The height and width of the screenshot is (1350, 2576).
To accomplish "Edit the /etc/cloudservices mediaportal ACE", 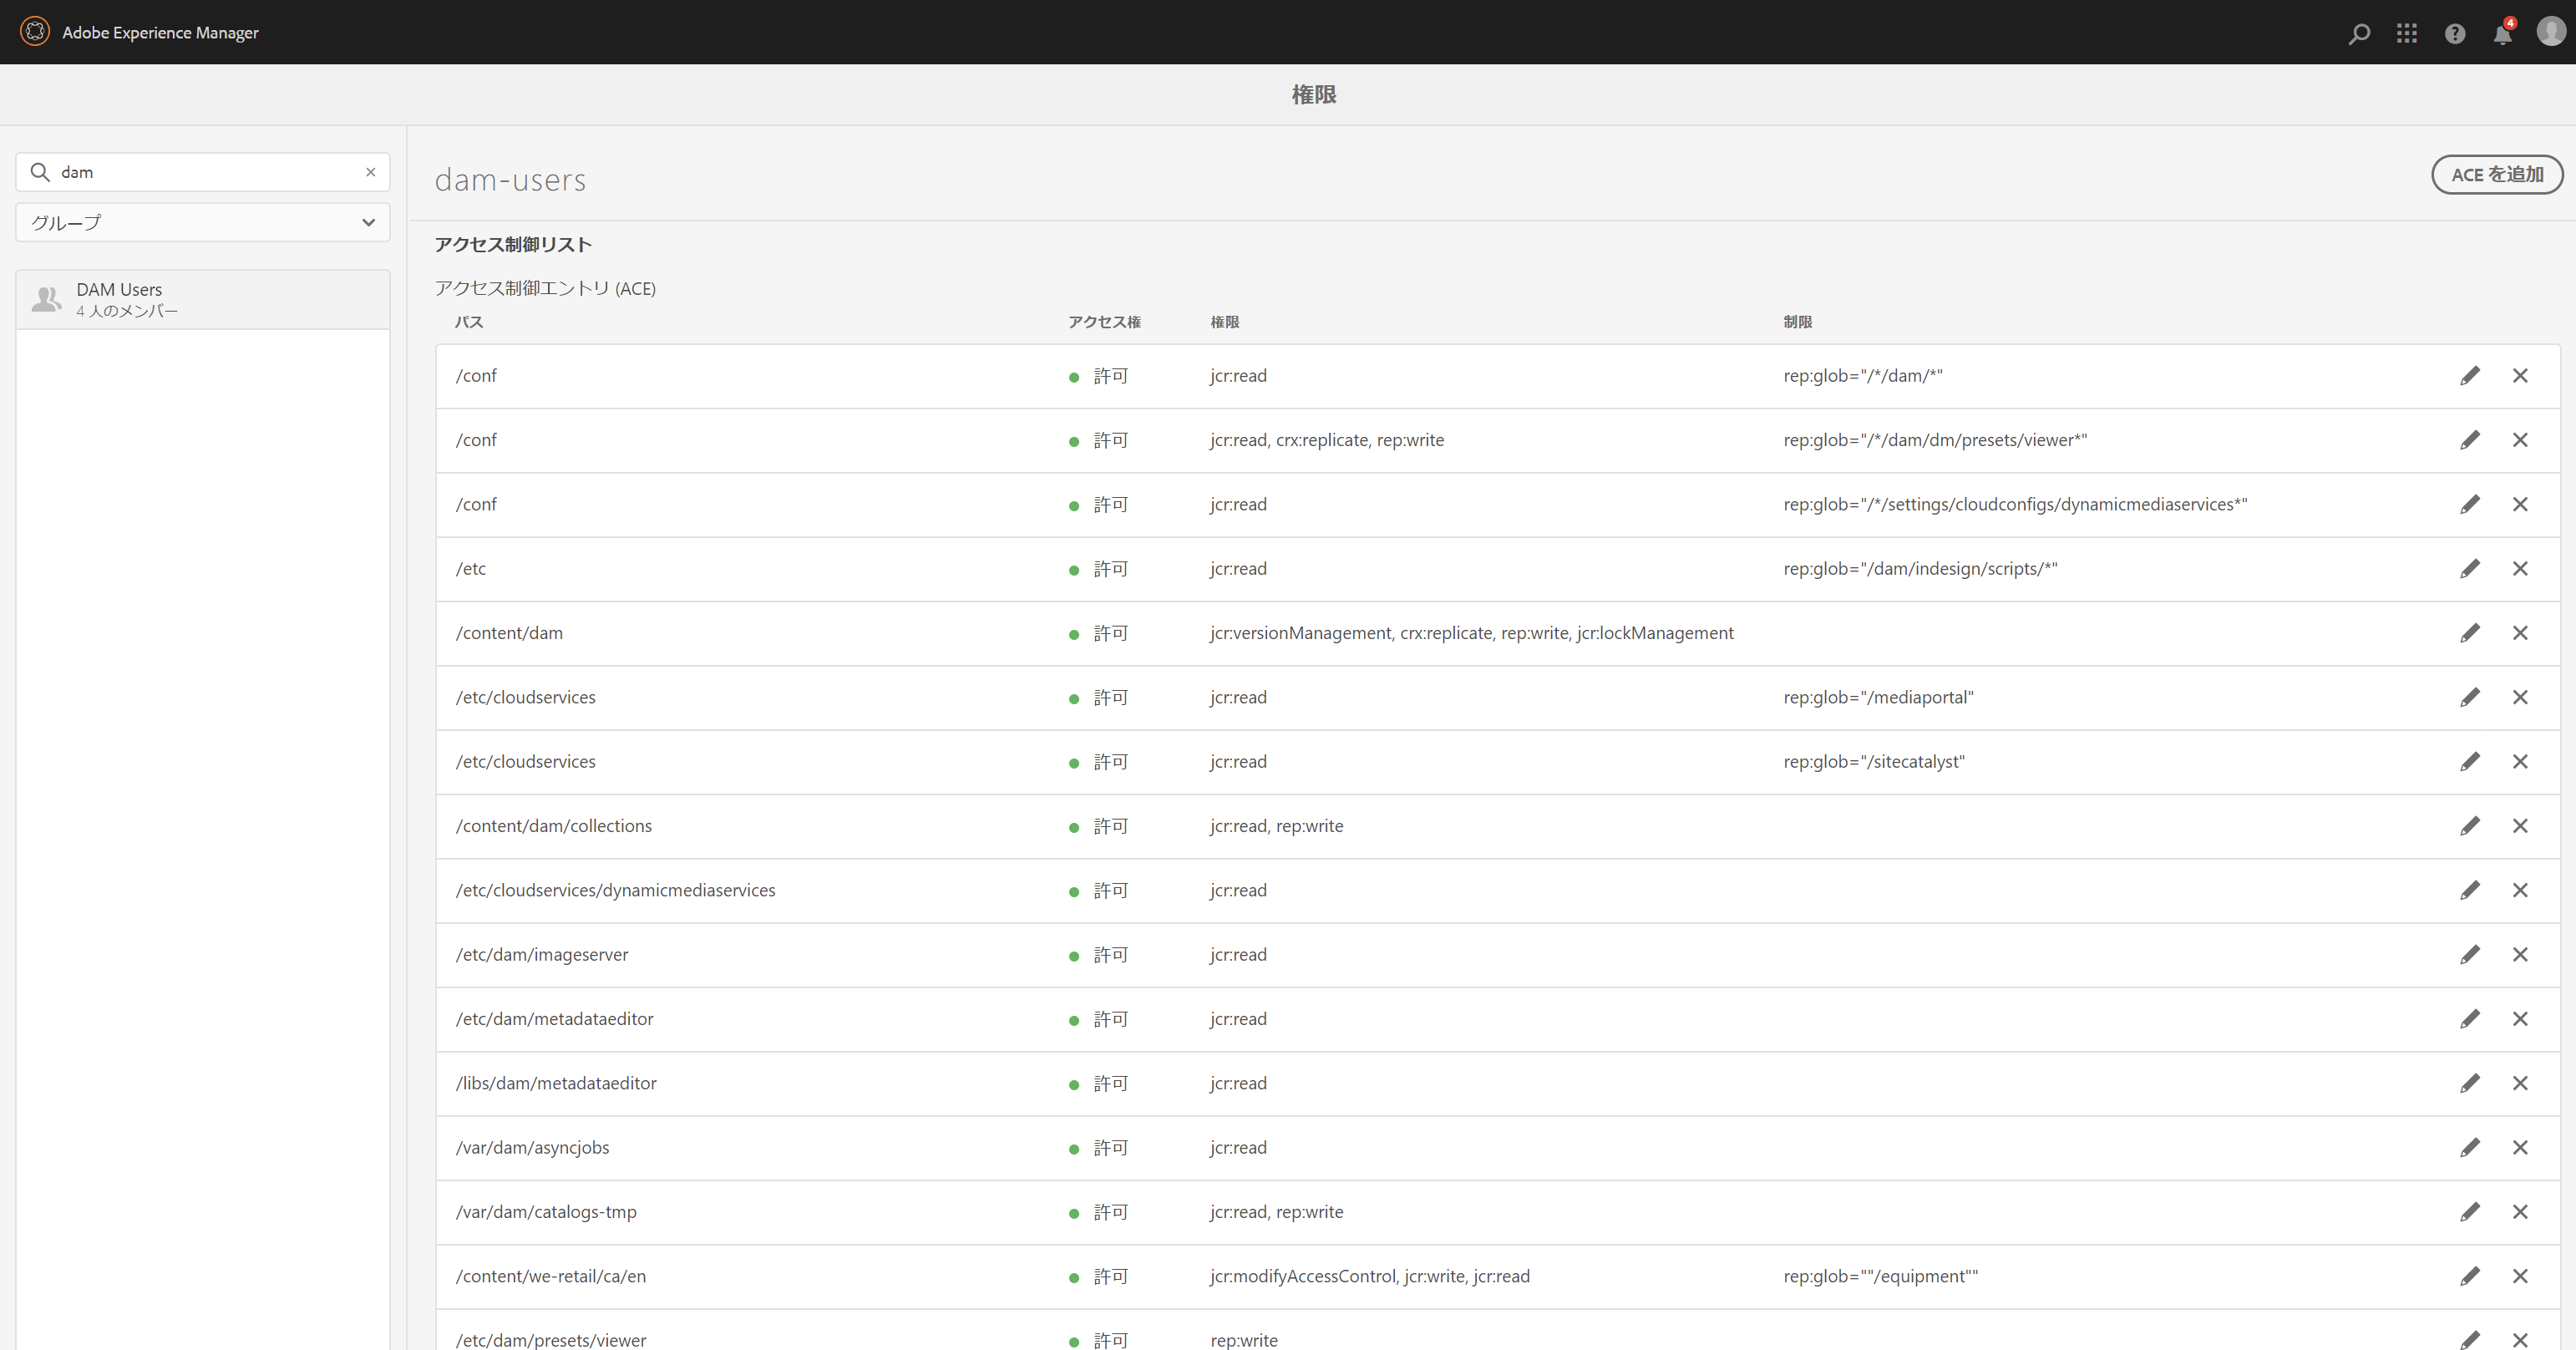I will 2470,697.
